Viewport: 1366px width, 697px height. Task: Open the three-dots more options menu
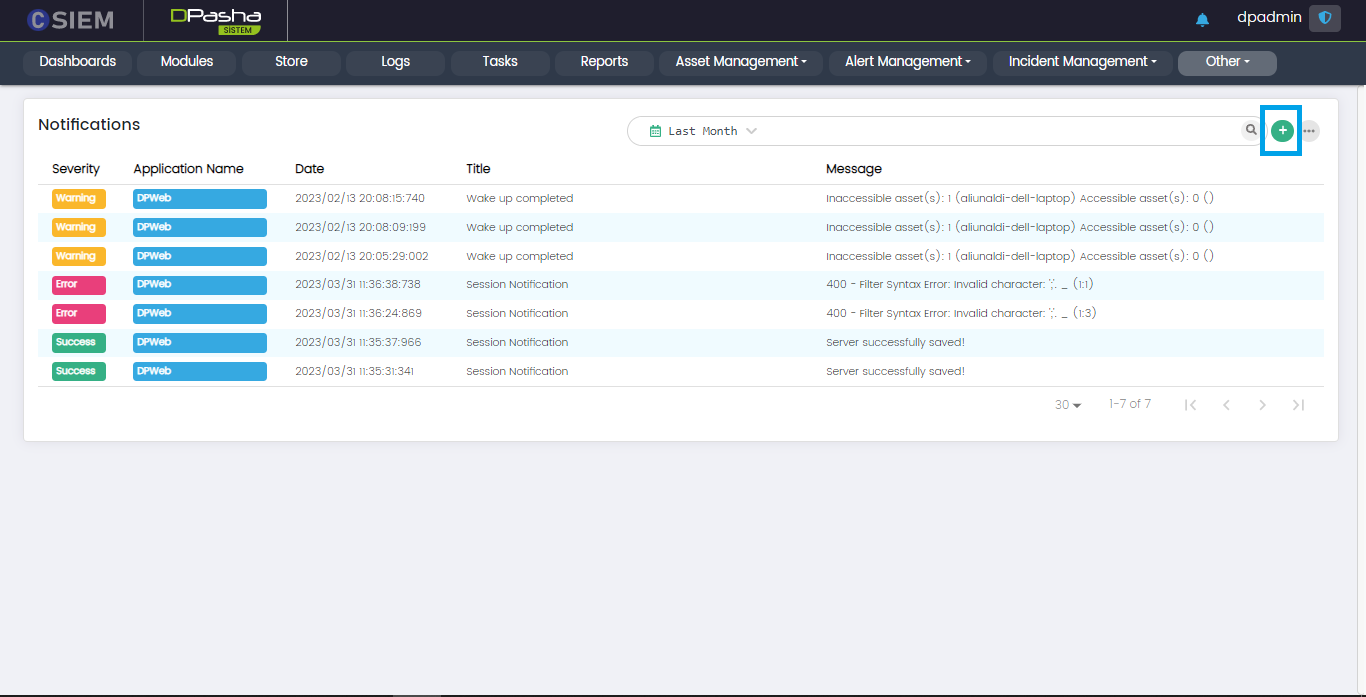click(x=1309, y=131)
